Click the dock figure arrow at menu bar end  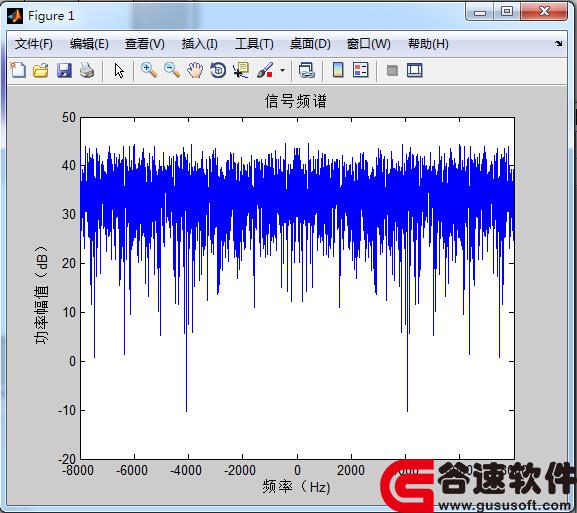pos(559,43)
